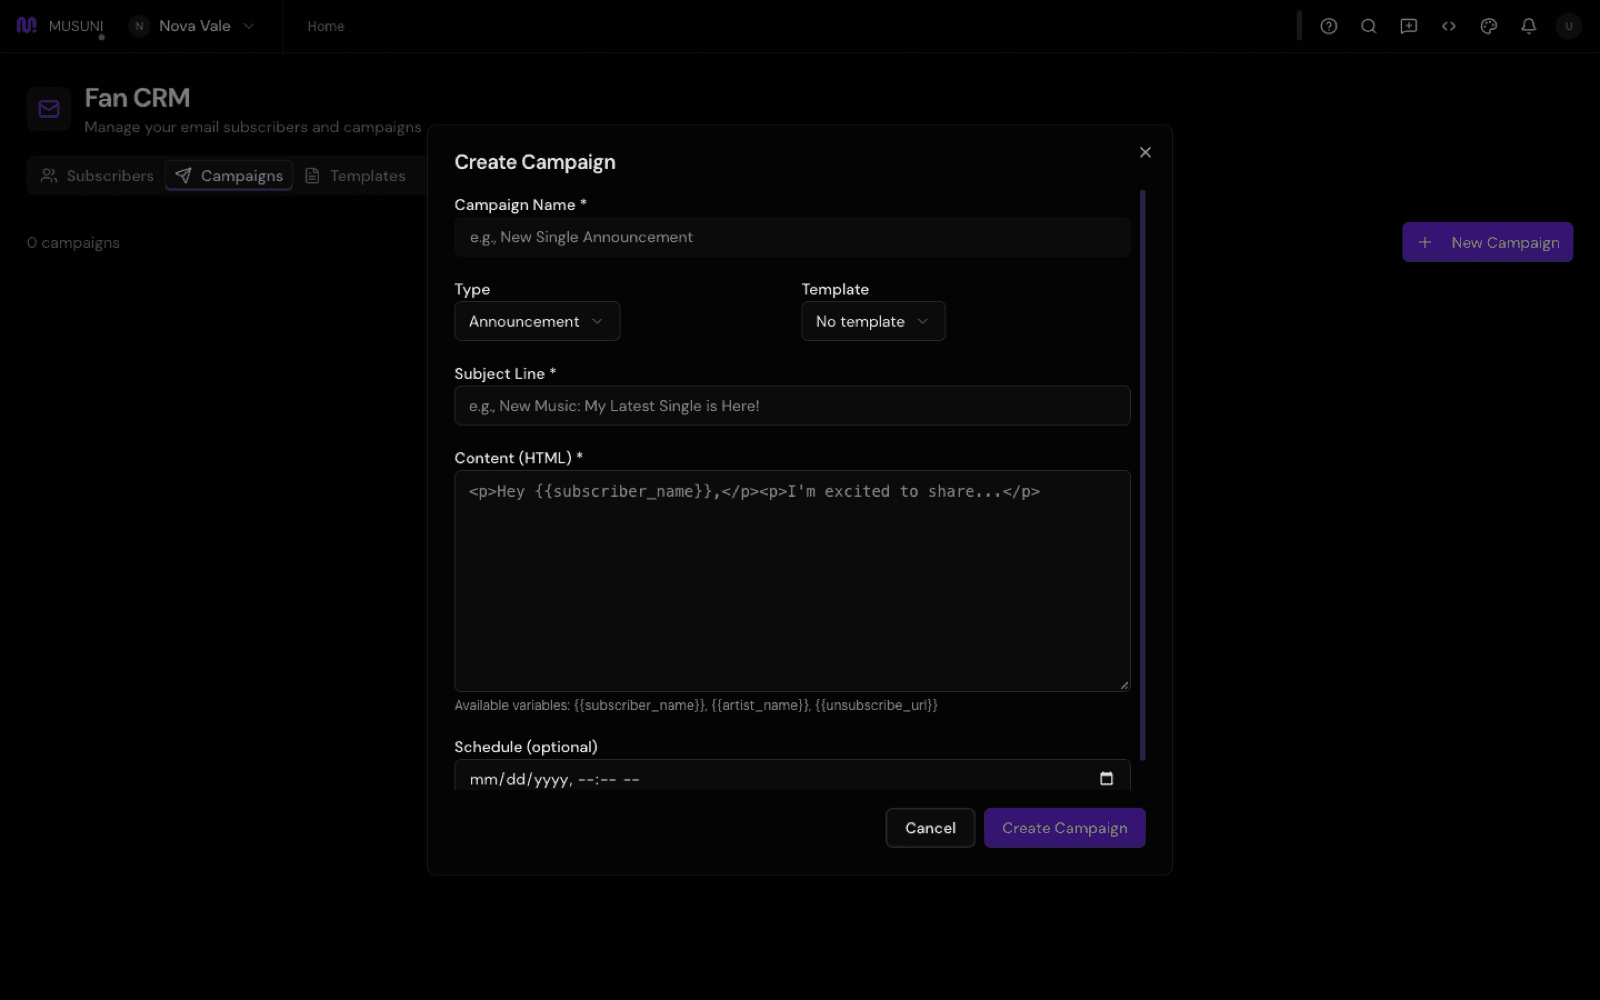Expand the Template dropdown showing No template

[x=873, y=321]
